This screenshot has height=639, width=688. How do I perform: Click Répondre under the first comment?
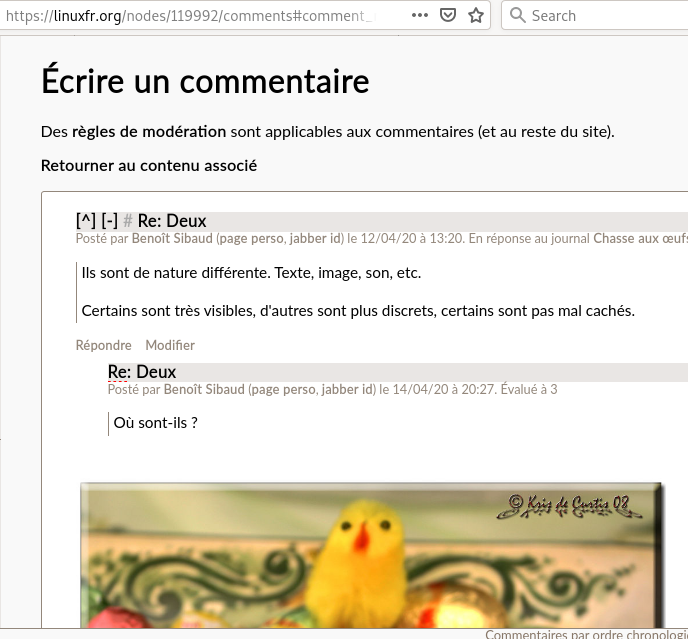click(103, 345)
